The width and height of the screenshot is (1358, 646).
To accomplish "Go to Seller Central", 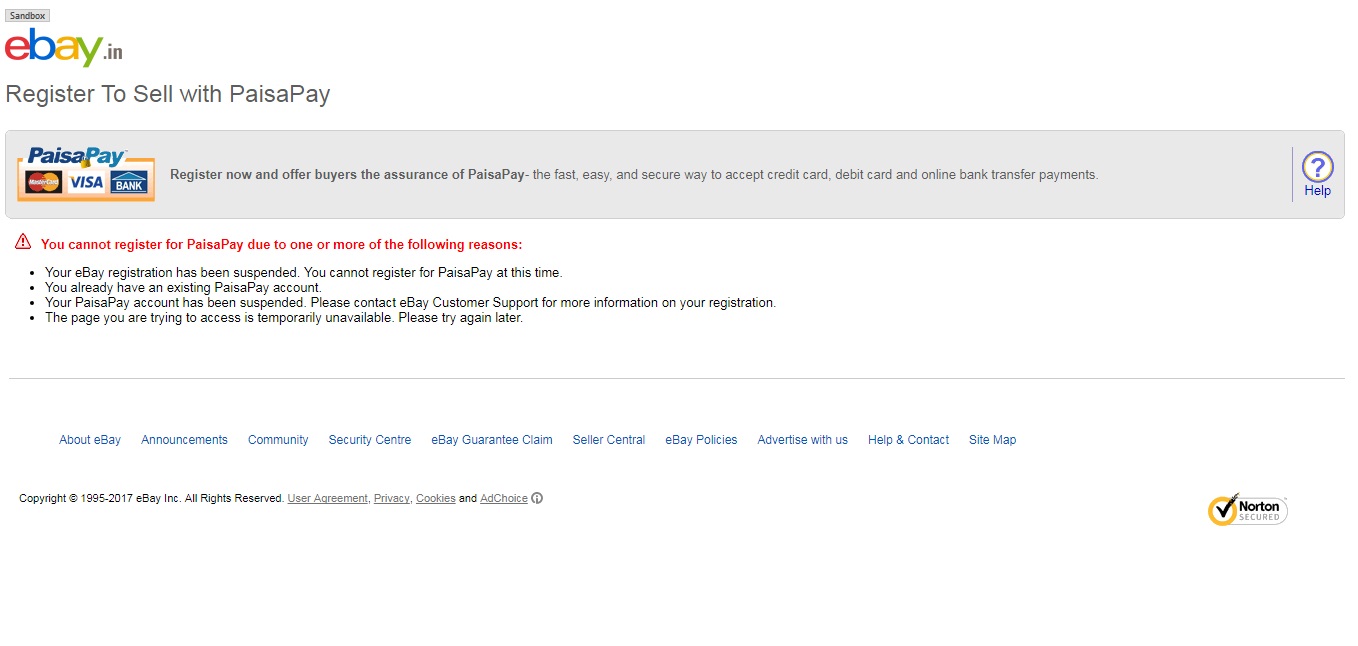I will point(609,440).
